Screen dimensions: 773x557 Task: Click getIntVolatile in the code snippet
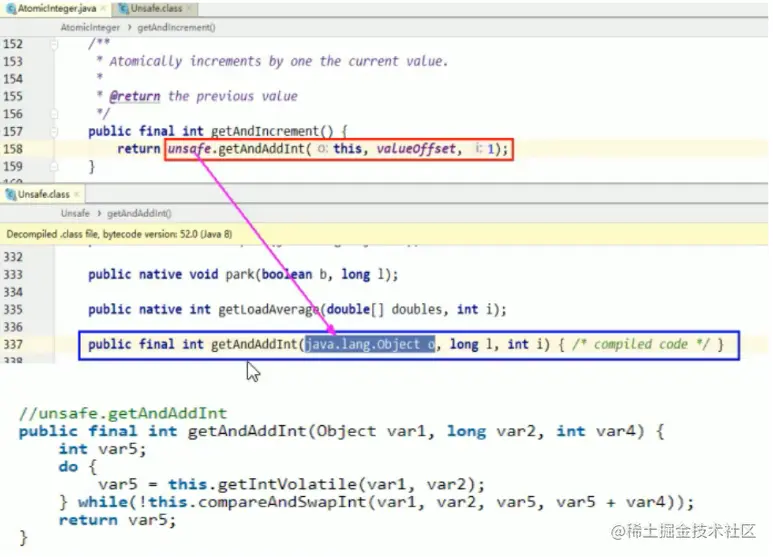click(287, 484)
